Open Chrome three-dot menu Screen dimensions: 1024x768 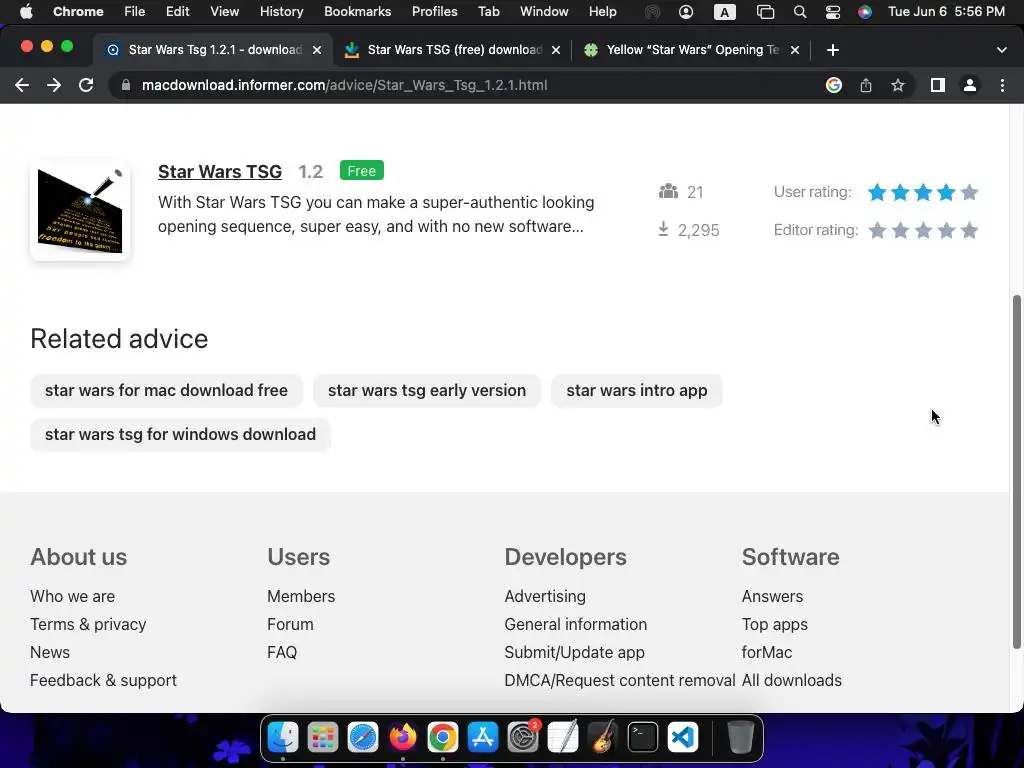[x=1002, y=85]
